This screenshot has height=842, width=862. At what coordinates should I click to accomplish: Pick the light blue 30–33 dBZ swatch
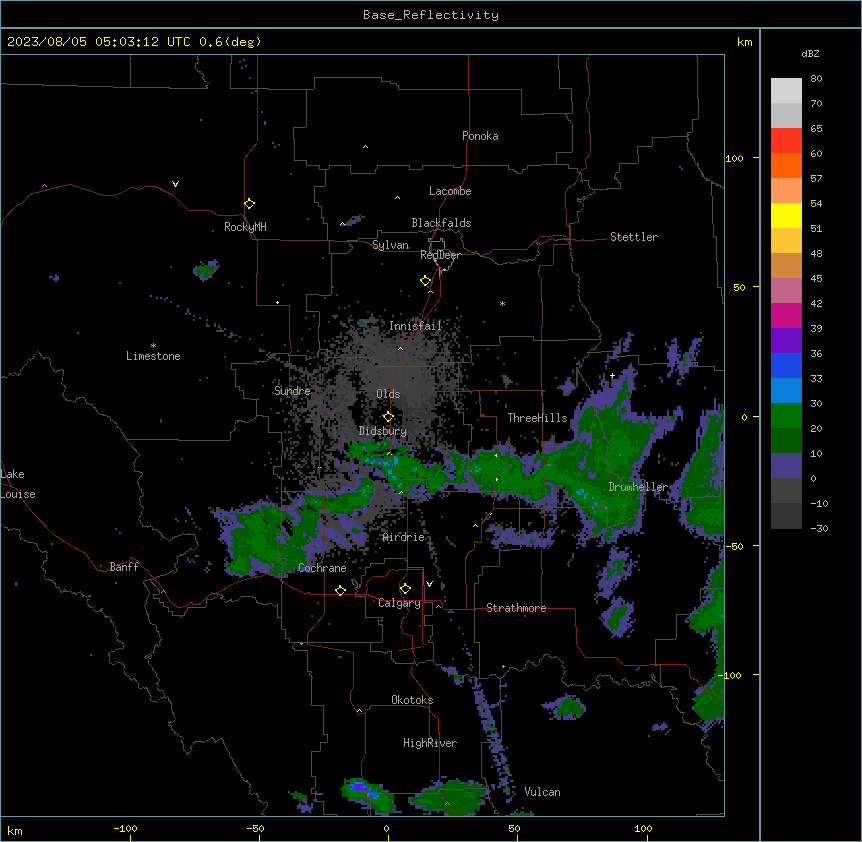(786, 390)
